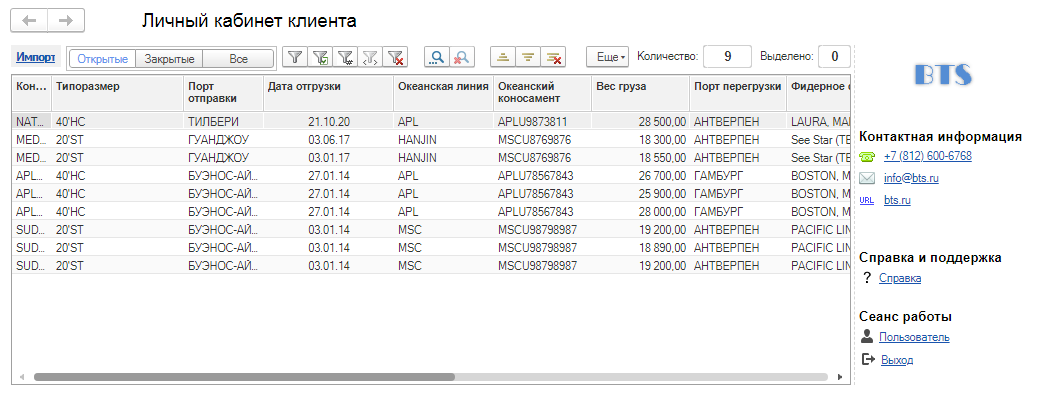Viewport: 1044px width, 396px height.
Task: Click the Количество field showing 9
Action: pos(727,57)
